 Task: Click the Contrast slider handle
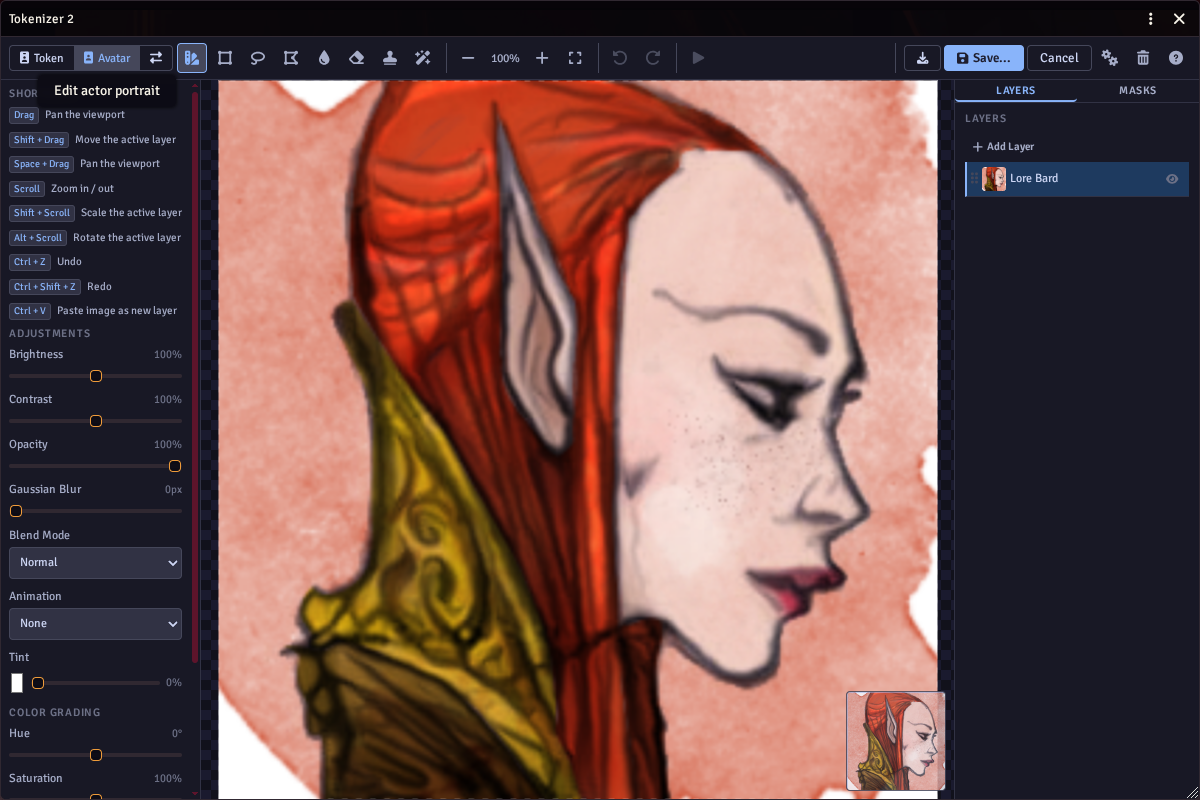96,421
